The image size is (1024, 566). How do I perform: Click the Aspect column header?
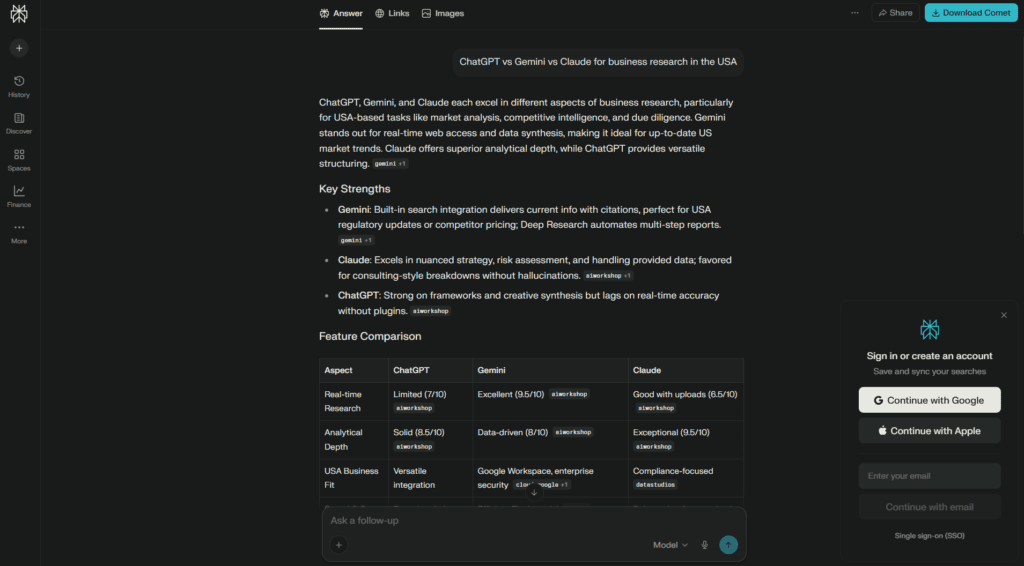[338, 370]
